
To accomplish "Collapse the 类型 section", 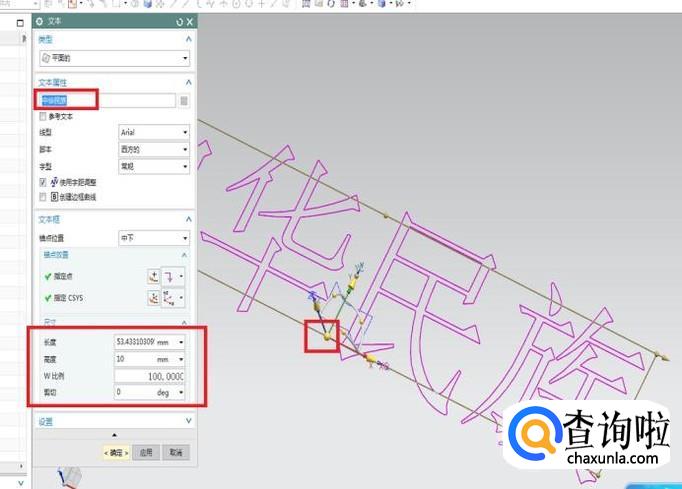I will [188, 39].
